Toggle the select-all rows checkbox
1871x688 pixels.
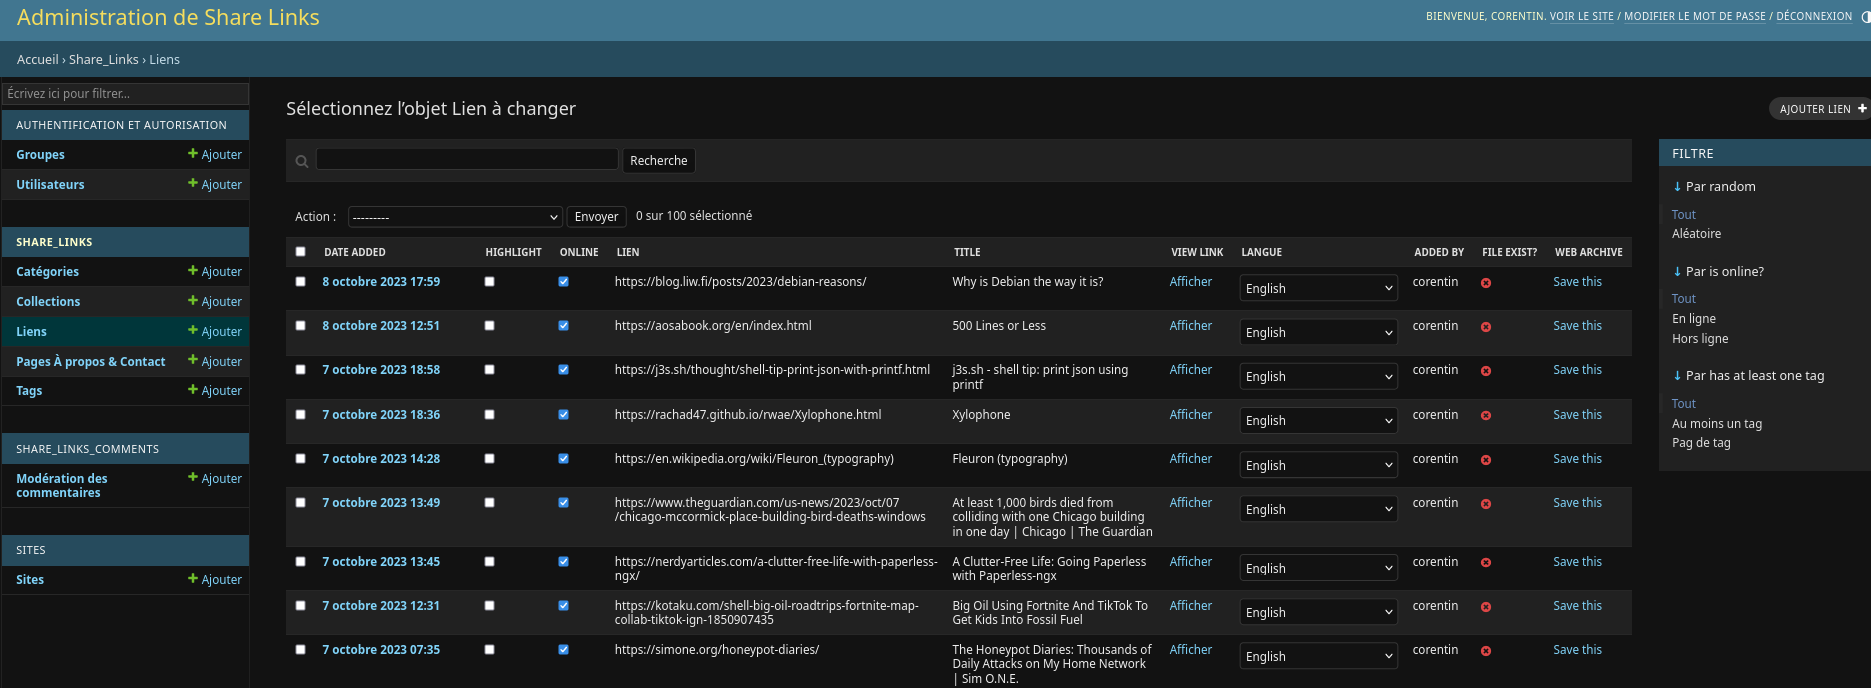pyautogui.click(x=300, y=252)
